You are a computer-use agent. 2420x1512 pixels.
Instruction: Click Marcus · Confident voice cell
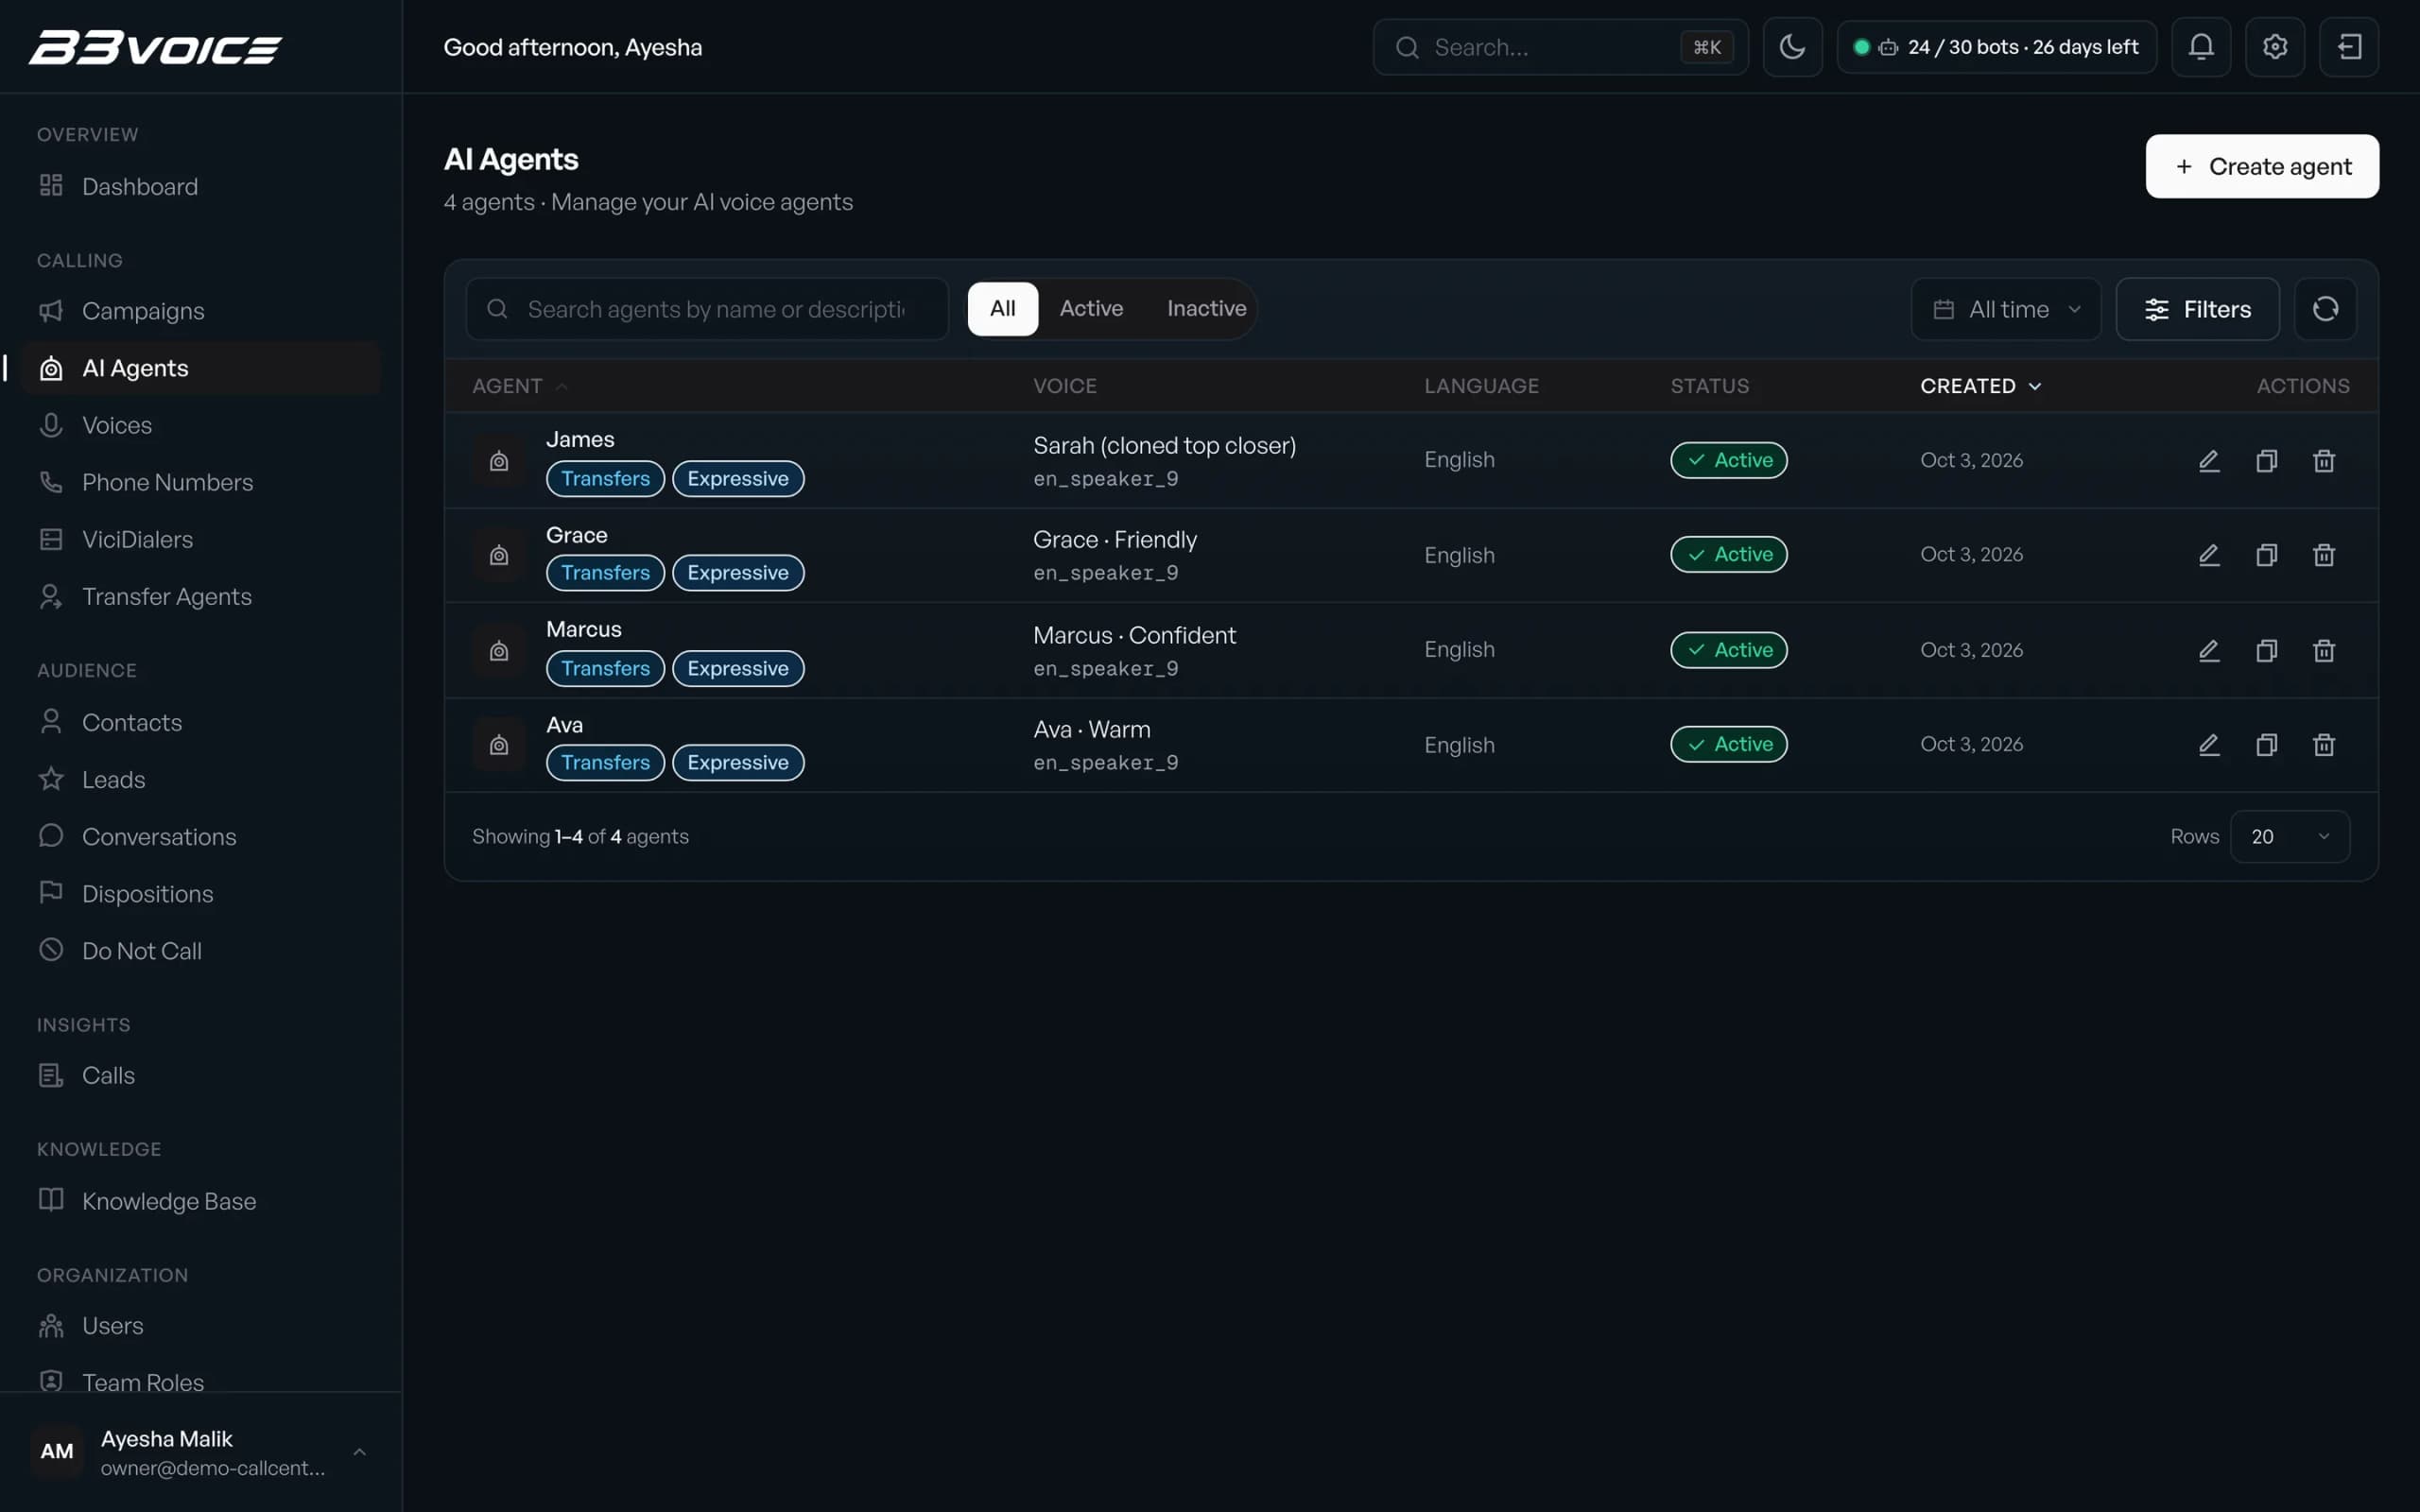[1134, 636]
